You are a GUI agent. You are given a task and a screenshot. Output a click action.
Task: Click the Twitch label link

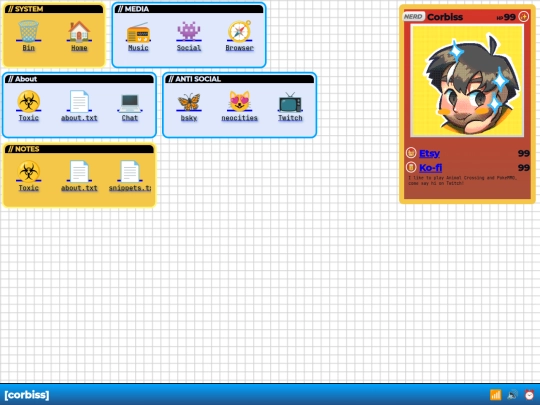[290, 118]
